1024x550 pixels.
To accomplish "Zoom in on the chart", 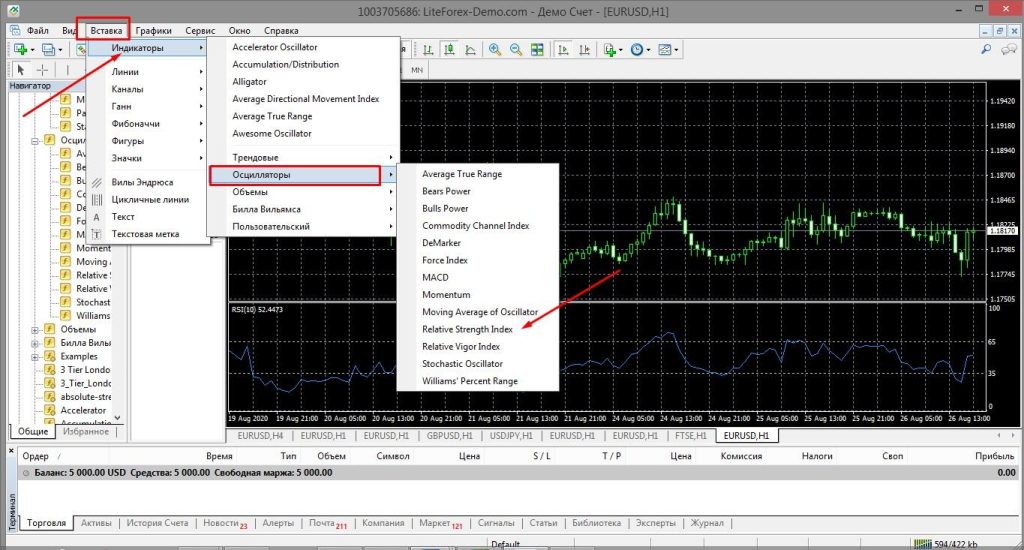I will pos(493,49).
